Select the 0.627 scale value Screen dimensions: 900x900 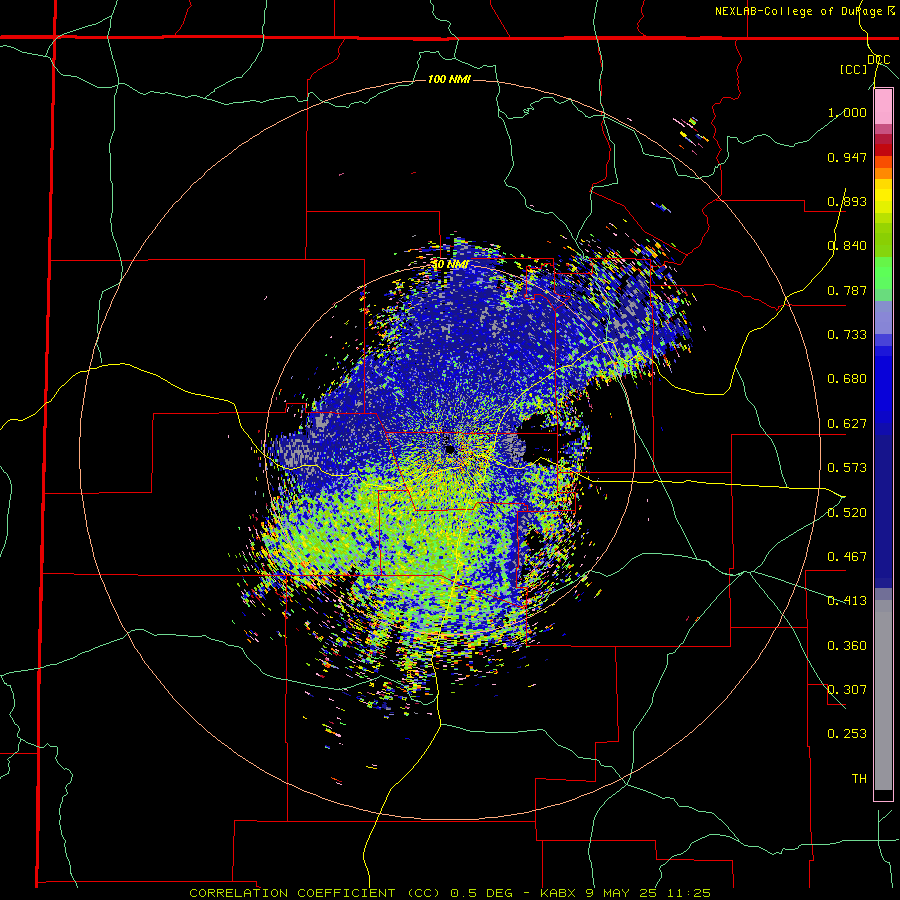pos(847,424)
